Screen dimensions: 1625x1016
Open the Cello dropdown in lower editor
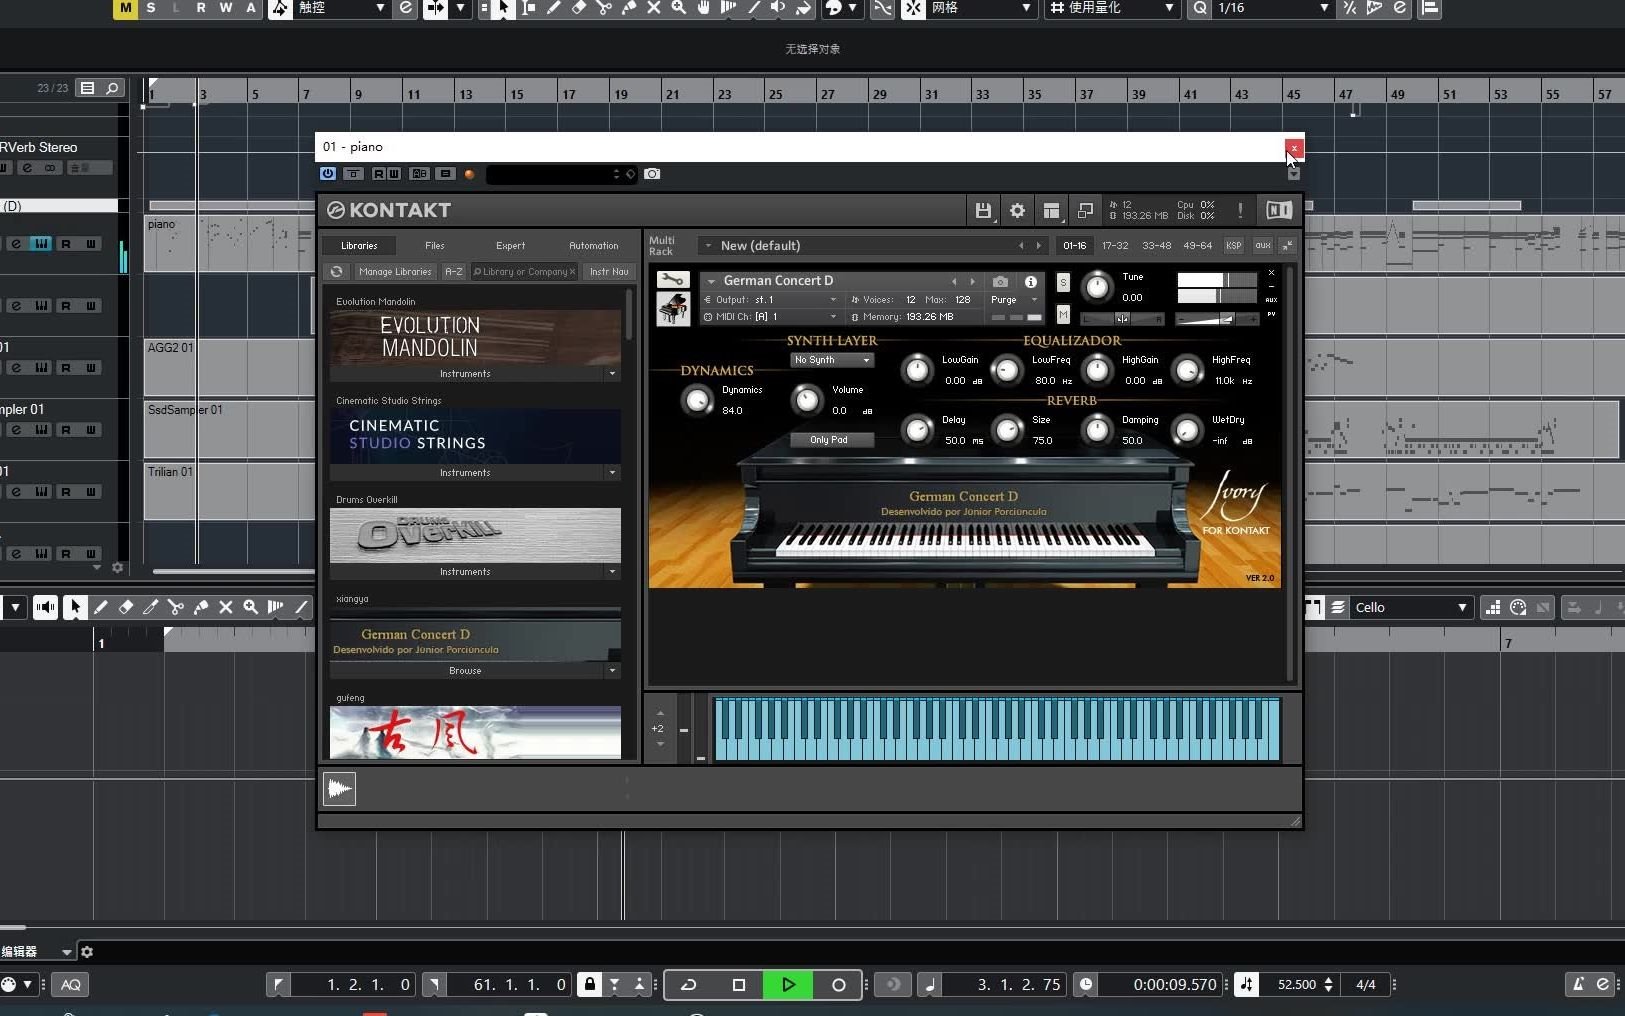pyautogui.click(x=1411, y=607)
